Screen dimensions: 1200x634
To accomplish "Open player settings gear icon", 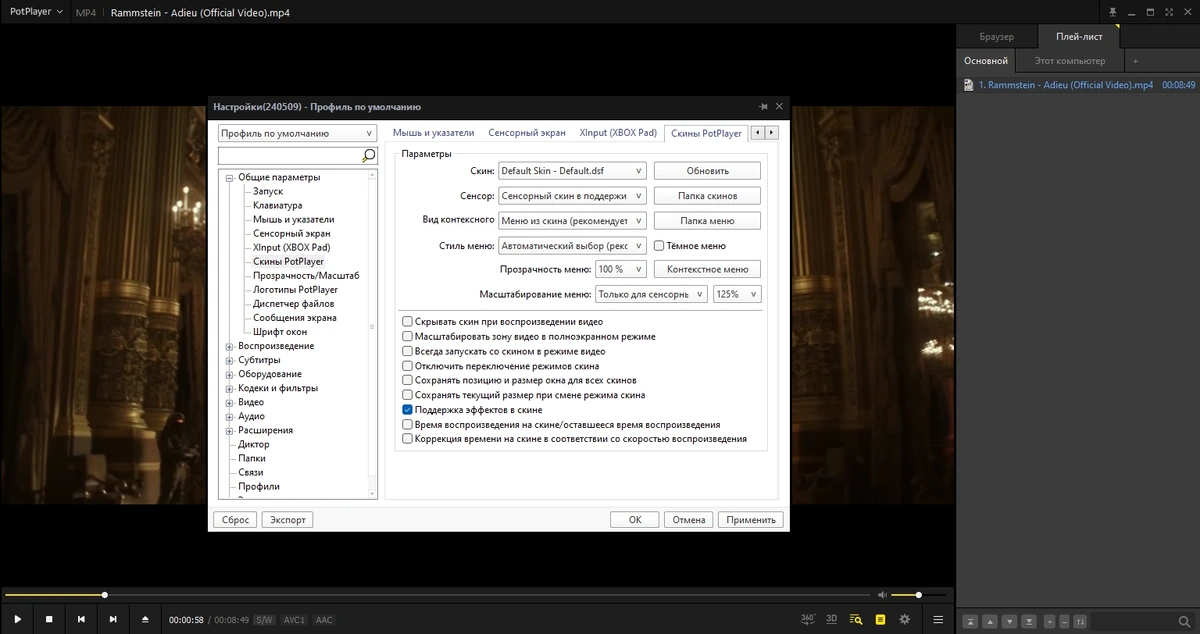I will [905, 620].
